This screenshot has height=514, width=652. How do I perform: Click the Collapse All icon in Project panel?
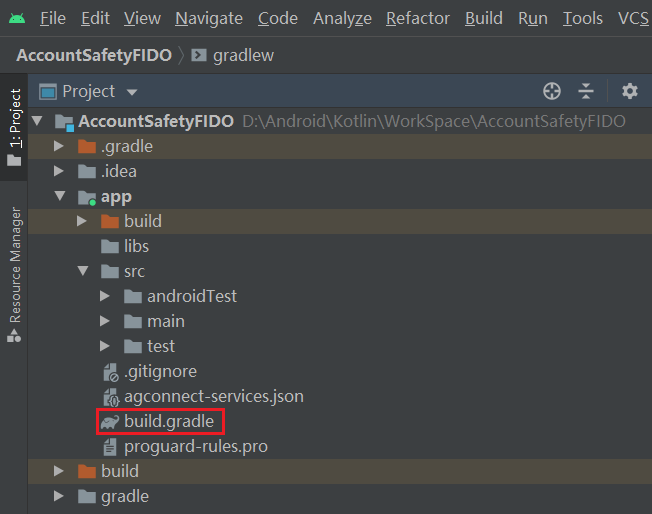coord(586,91)
